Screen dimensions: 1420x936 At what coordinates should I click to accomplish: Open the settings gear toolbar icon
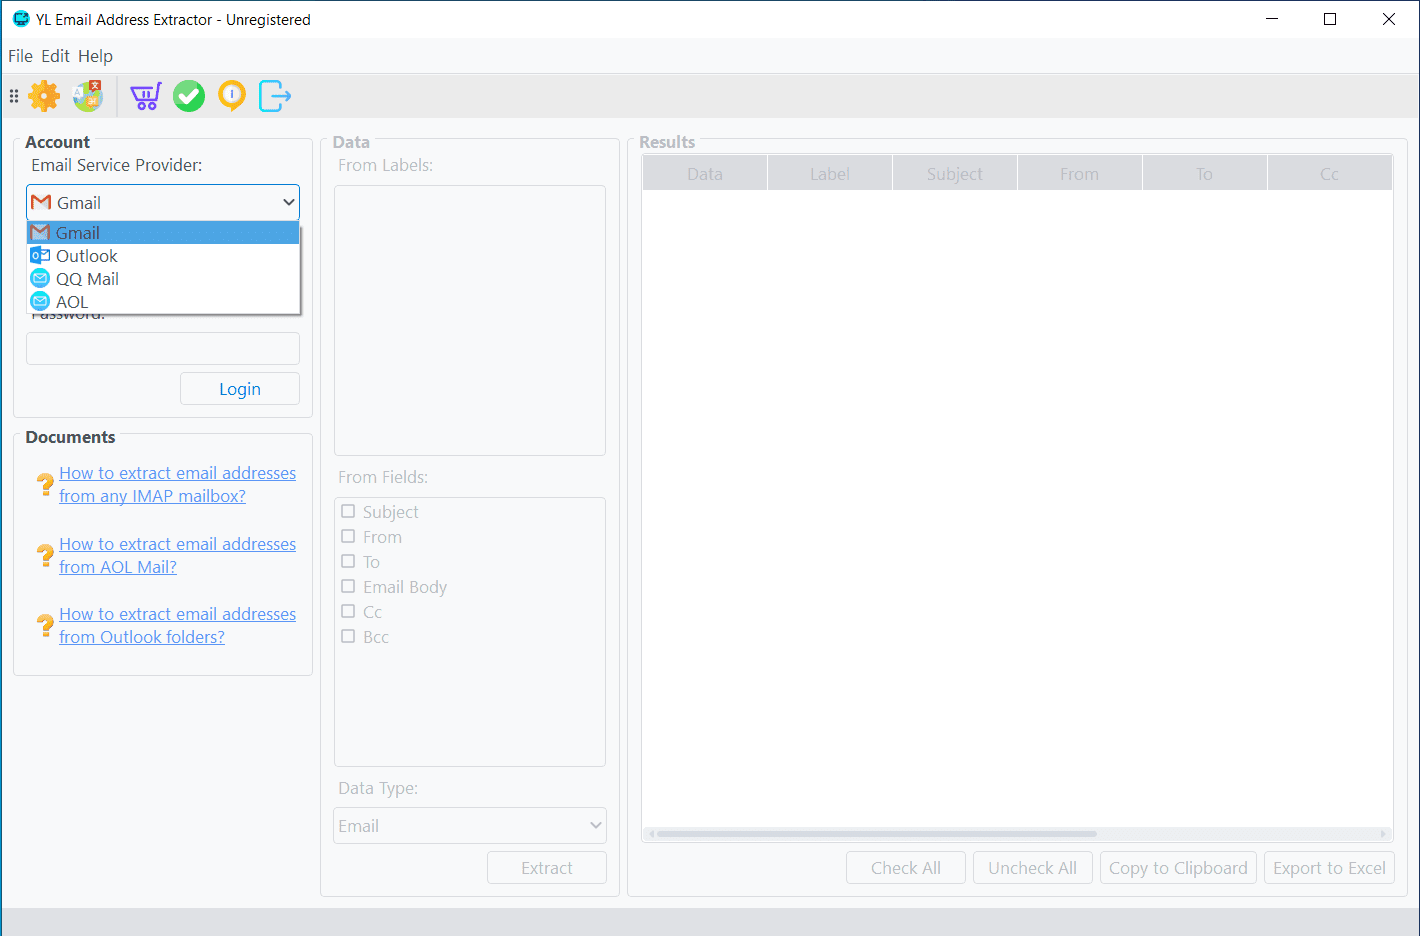pyautogui.click(x=44, y=96)
